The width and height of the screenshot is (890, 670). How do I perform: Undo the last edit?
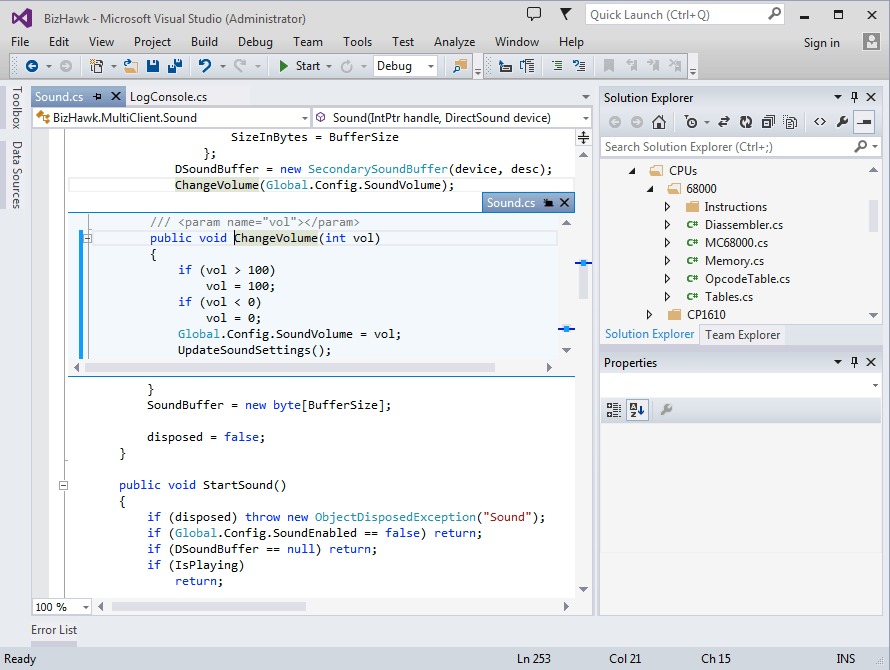click(205, 66)
